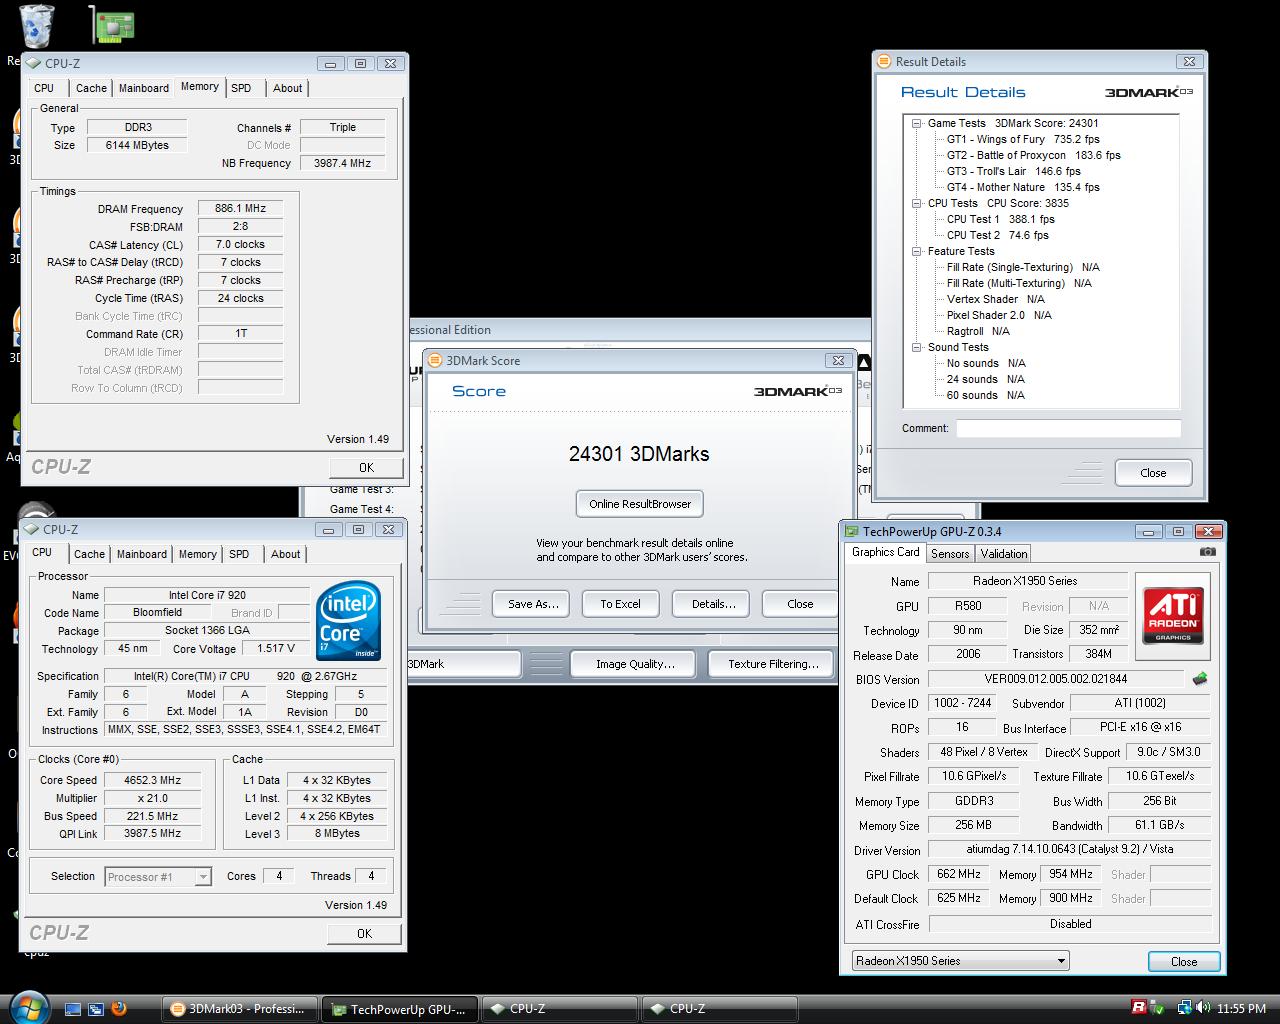Click the Comment input field
Viewport: 1280px width, 1024px height.
(1068, 428)
